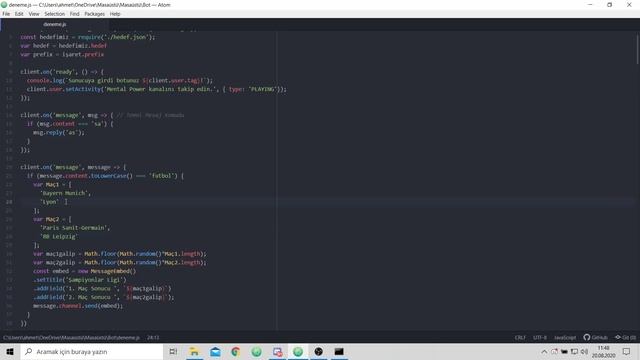This screenshot has height=360, width=640.
Task: Open the Action Center notifications
Action: click(627, 351)
